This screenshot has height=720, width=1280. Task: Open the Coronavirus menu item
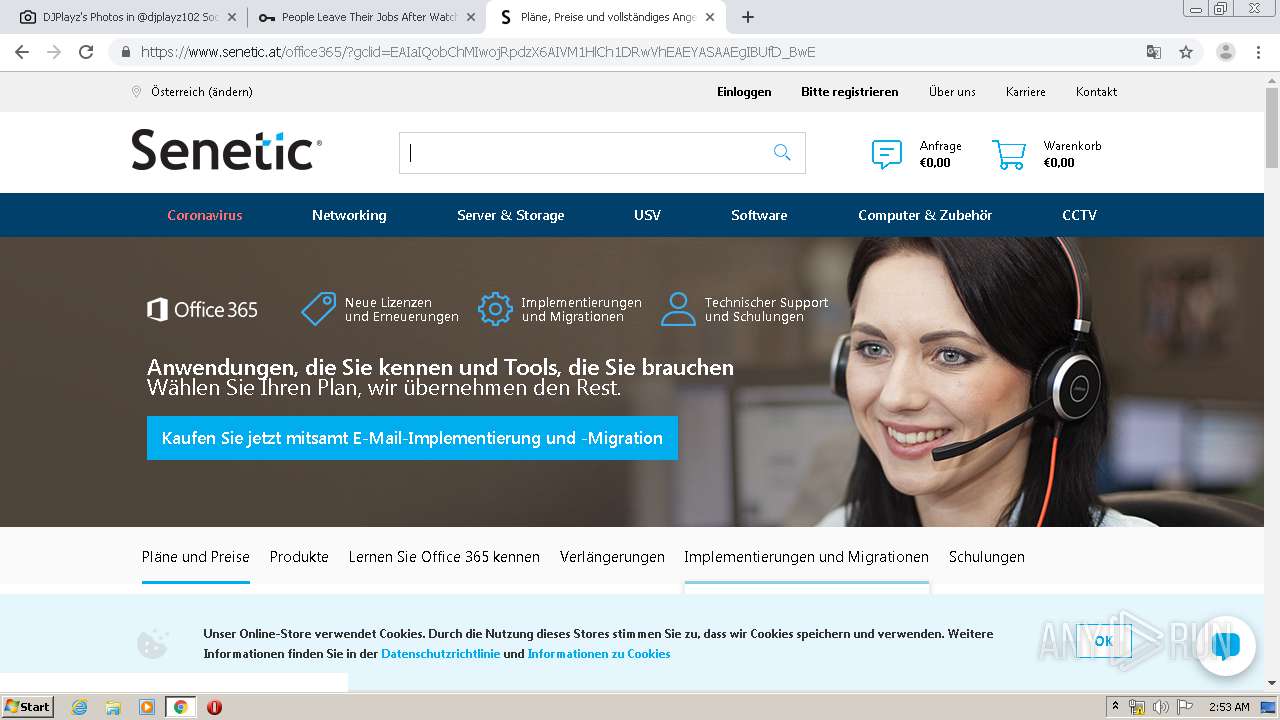pos(205,215)
